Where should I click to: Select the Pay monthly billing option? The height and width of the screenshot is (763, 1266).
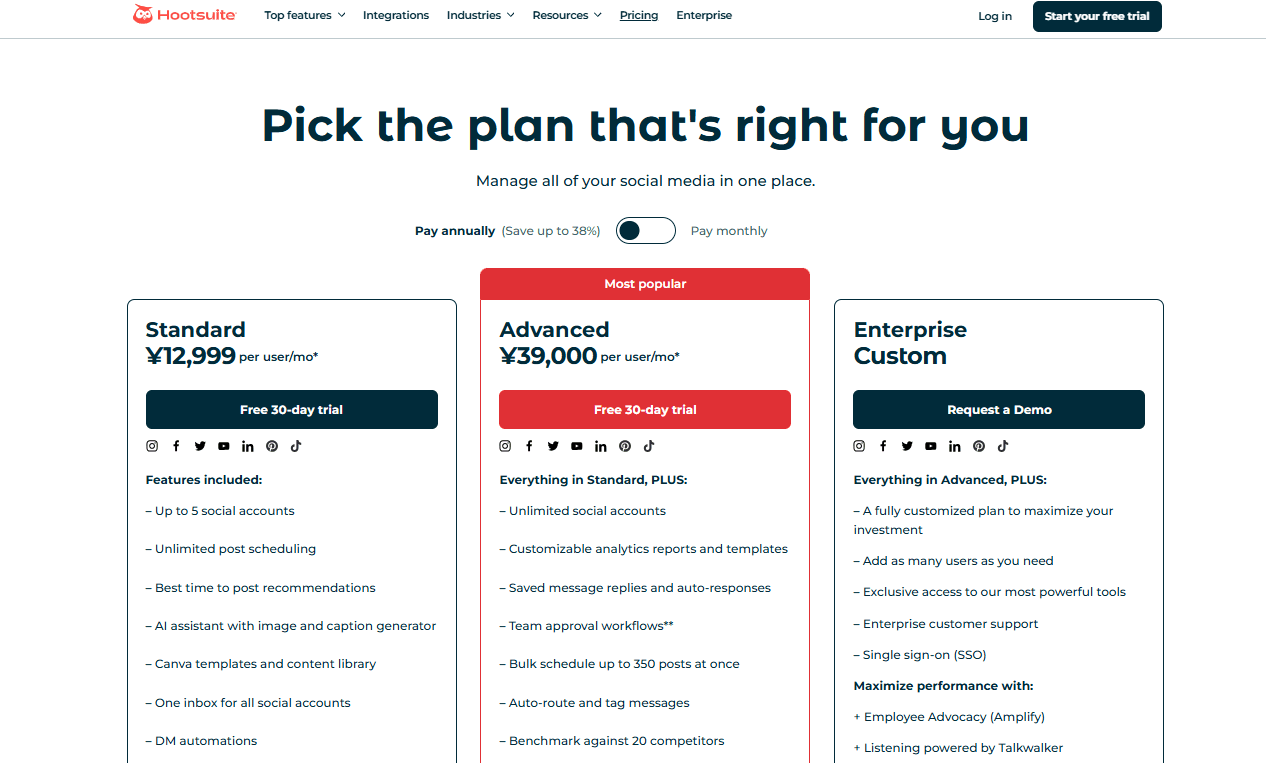(x=729, y=231)
